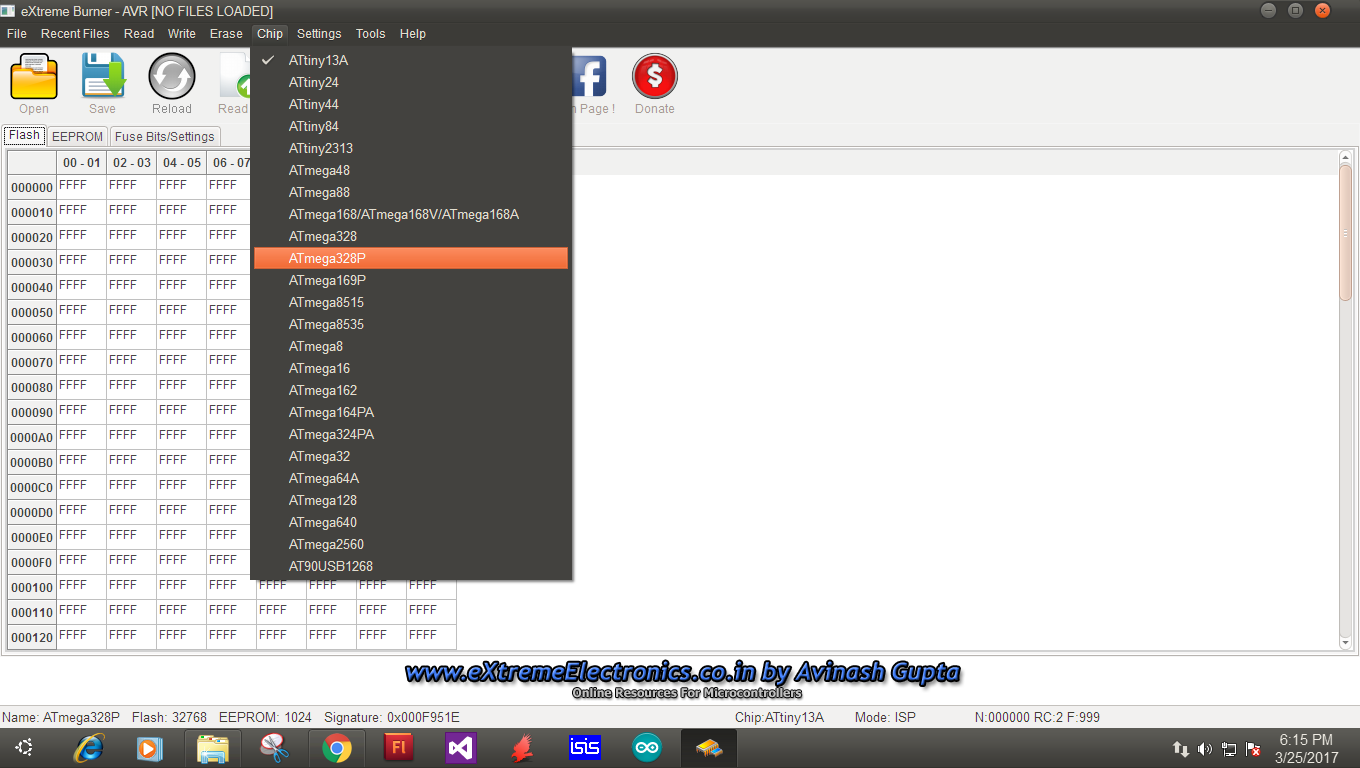Image resolution: width=1360 pixels, height=768 pixels.
Task: Open the Read menu
Action: (139, 33)
